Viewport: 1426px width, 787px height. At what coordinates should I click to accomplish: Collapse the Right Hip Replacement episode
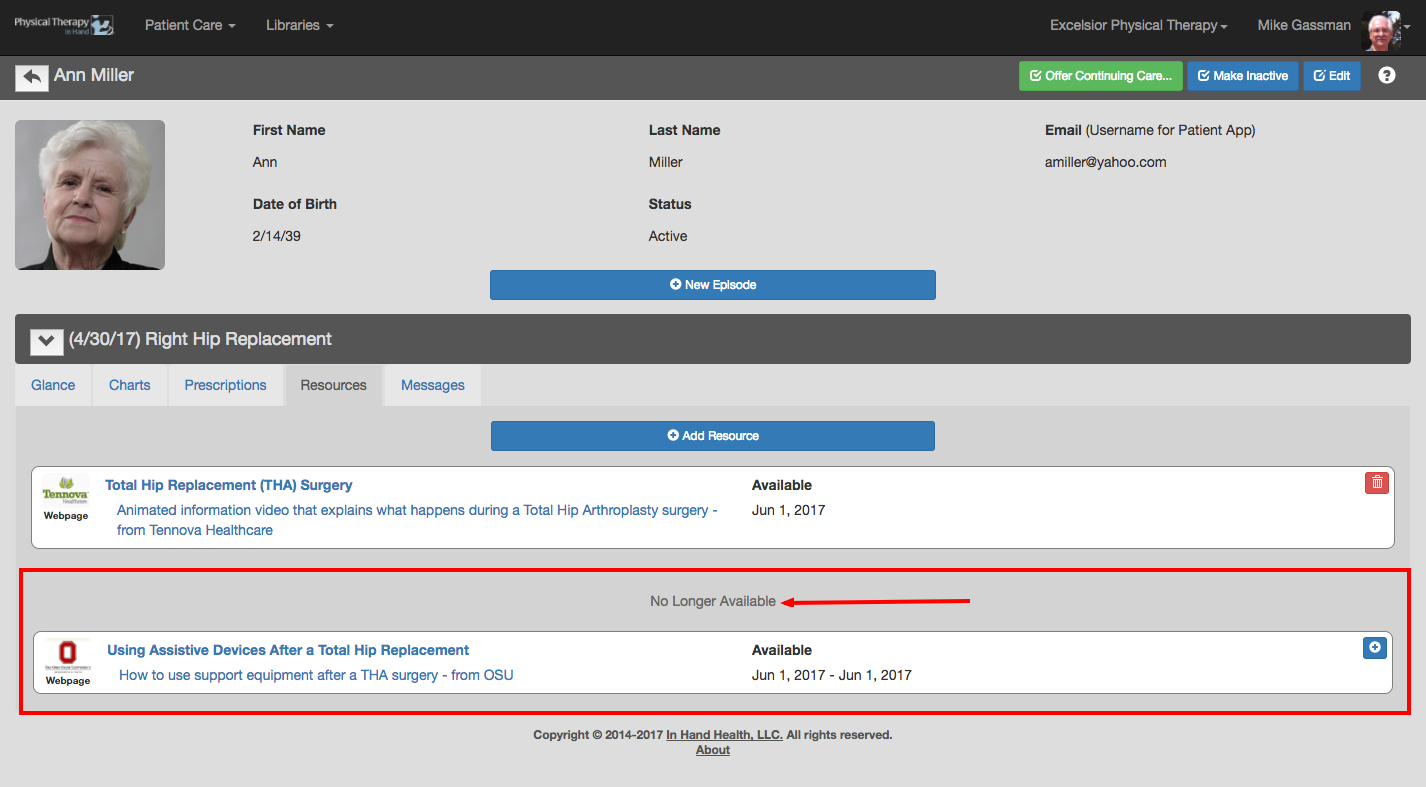pos(46,340)
